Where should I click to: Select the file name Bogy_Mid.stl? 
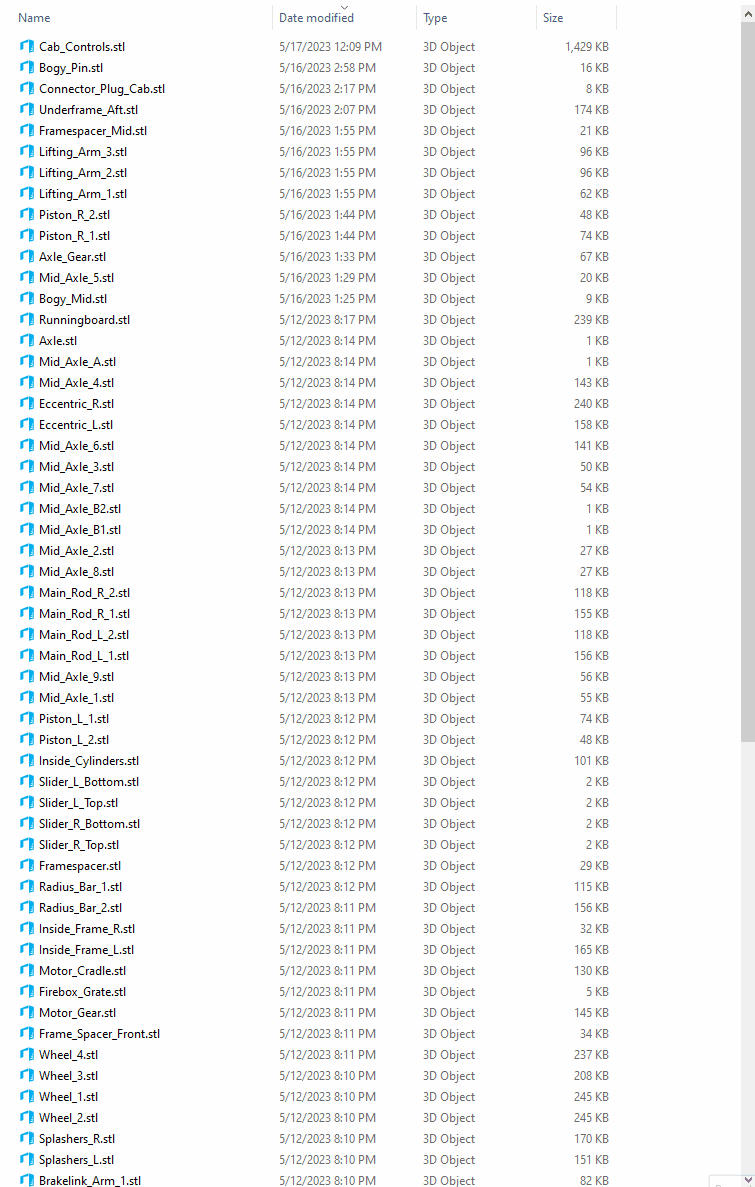[73, 298]
